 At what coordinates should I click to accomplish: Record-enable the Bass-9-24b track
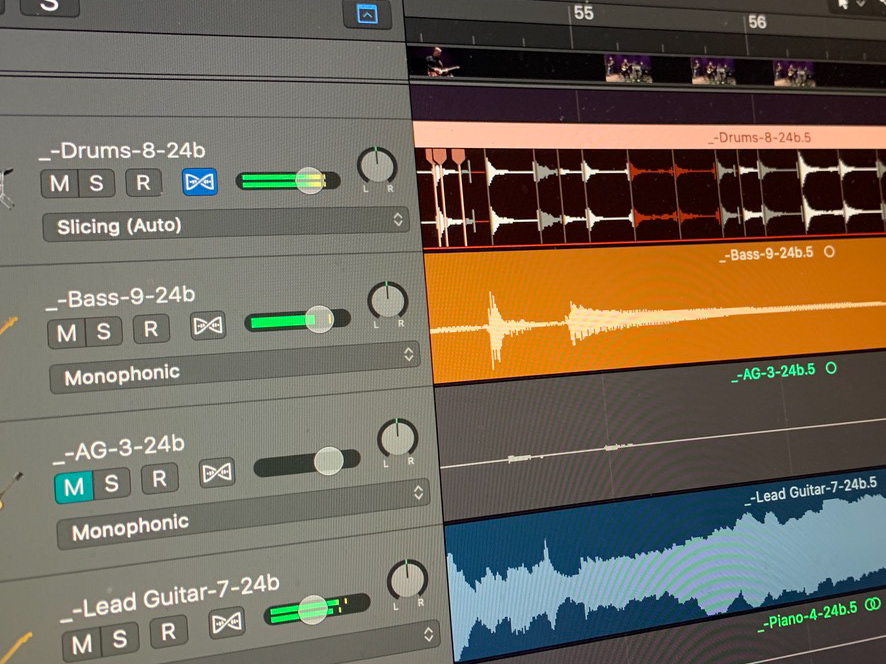pyautogui.click(x=150, y=329)
